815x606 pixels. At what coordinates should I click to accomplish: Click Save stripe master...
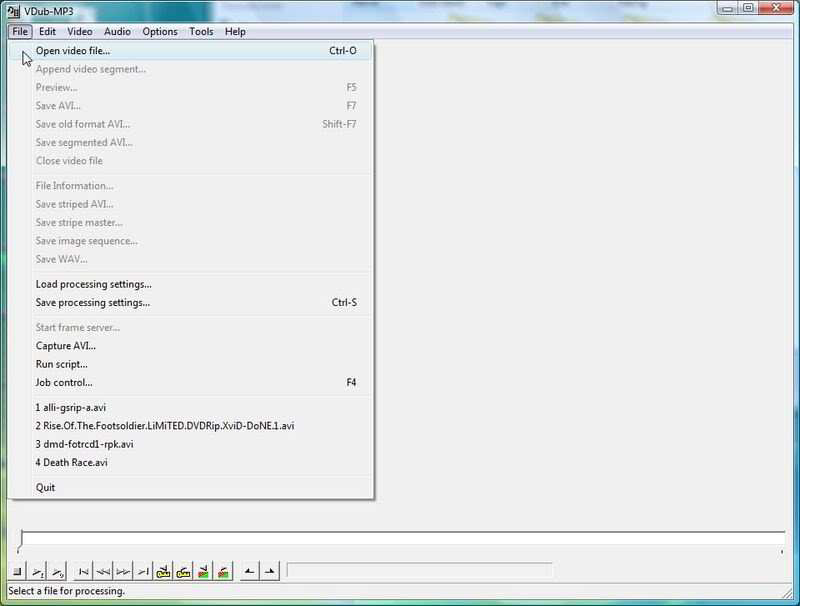tap(191, 222)
